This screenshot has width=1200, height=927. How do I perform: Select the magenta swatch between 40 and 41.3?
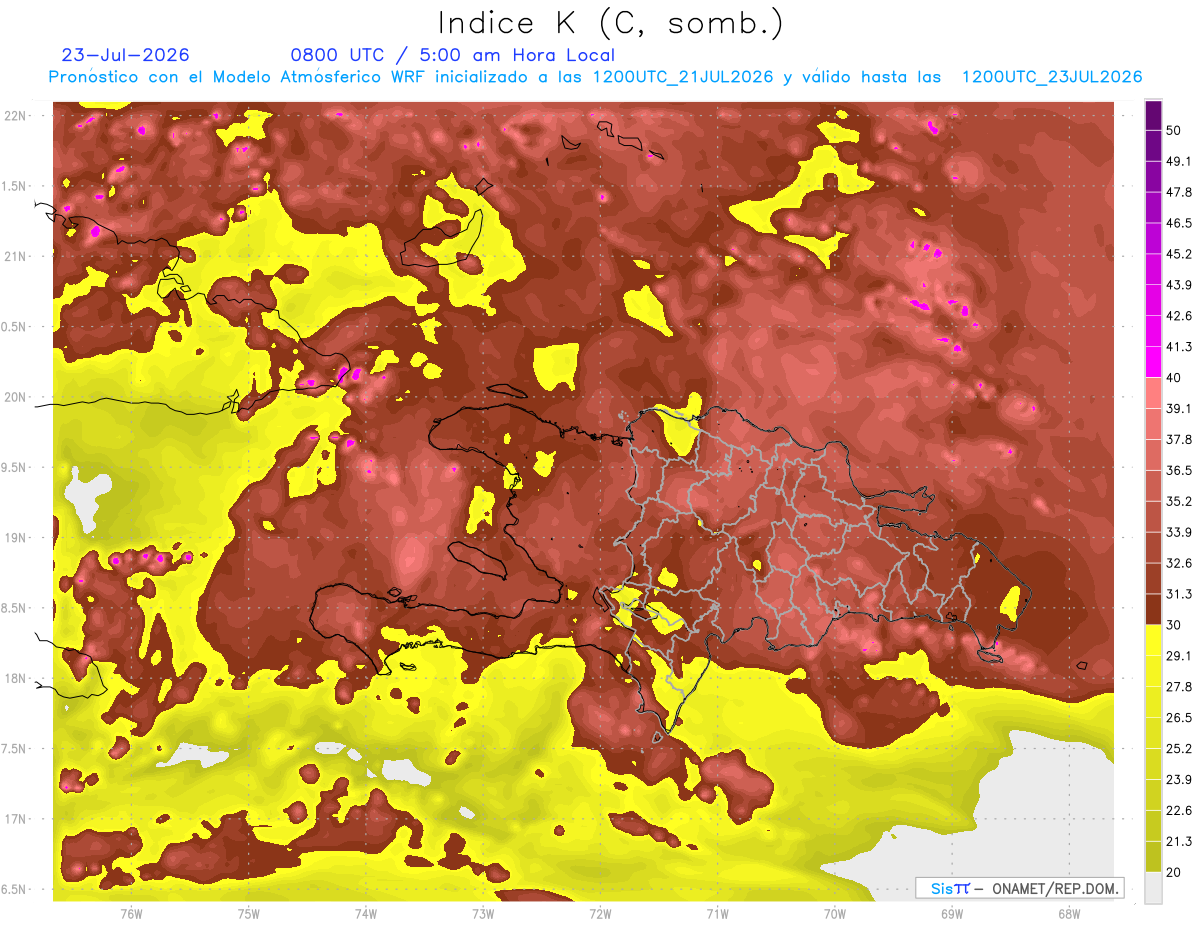tap(1153, 362)
